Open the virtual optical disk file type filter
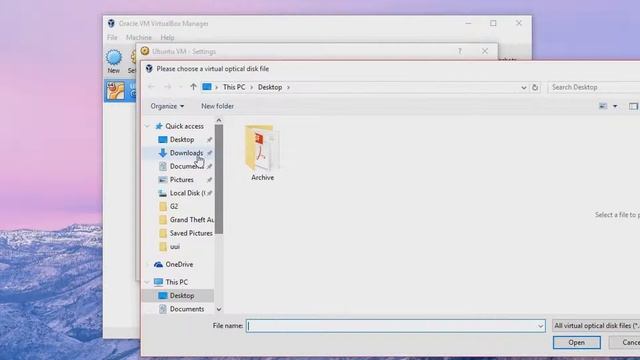This screenshot has width=640, height=360. (x=596, y=326)
